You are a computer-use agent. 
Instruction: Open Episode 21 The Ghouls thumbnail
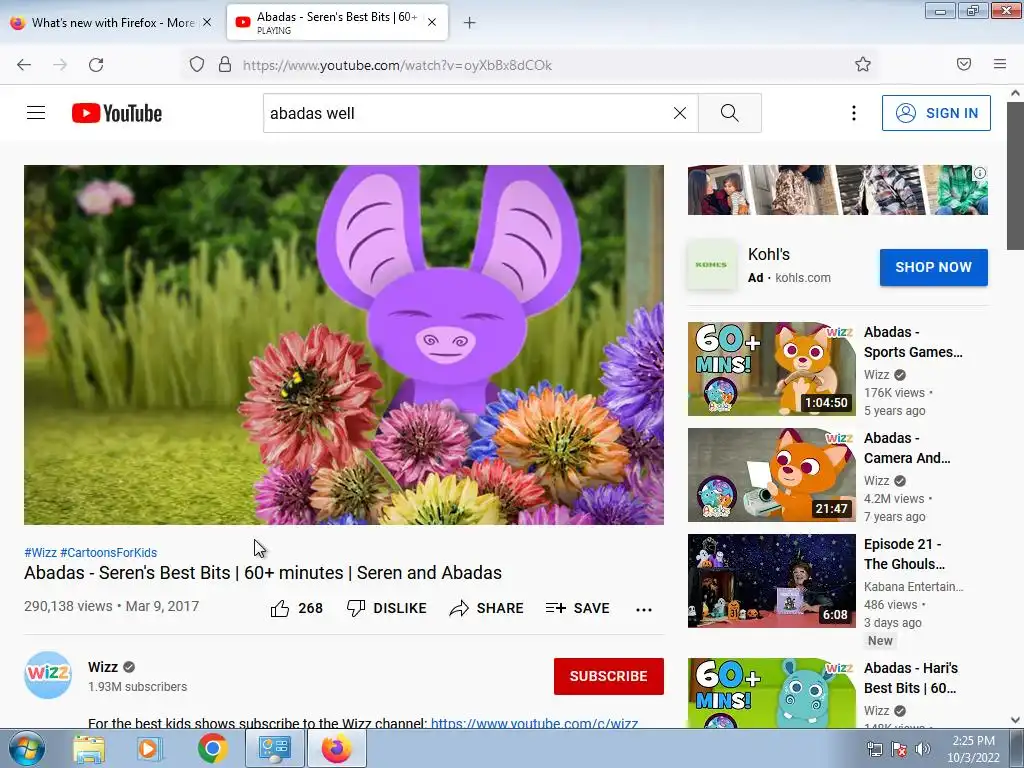(771, 581)
